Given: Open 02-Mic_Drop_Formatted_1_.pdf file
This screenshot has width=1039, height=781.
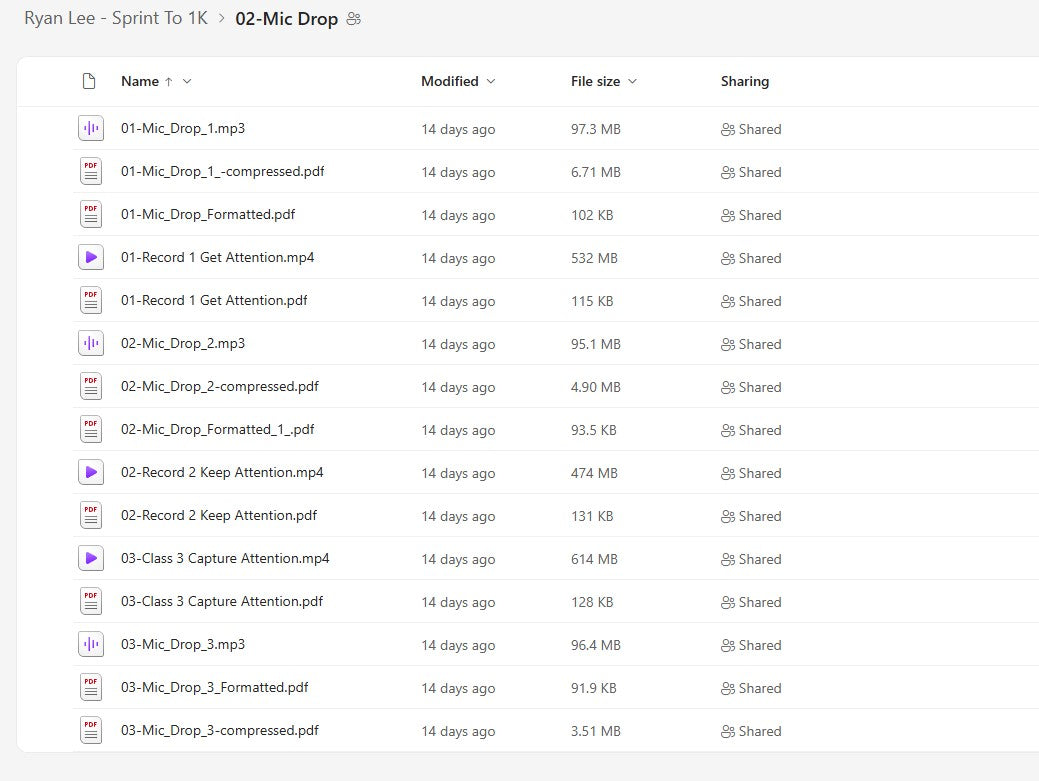Looking at the screenshot, I should click(x=217, y=430).
